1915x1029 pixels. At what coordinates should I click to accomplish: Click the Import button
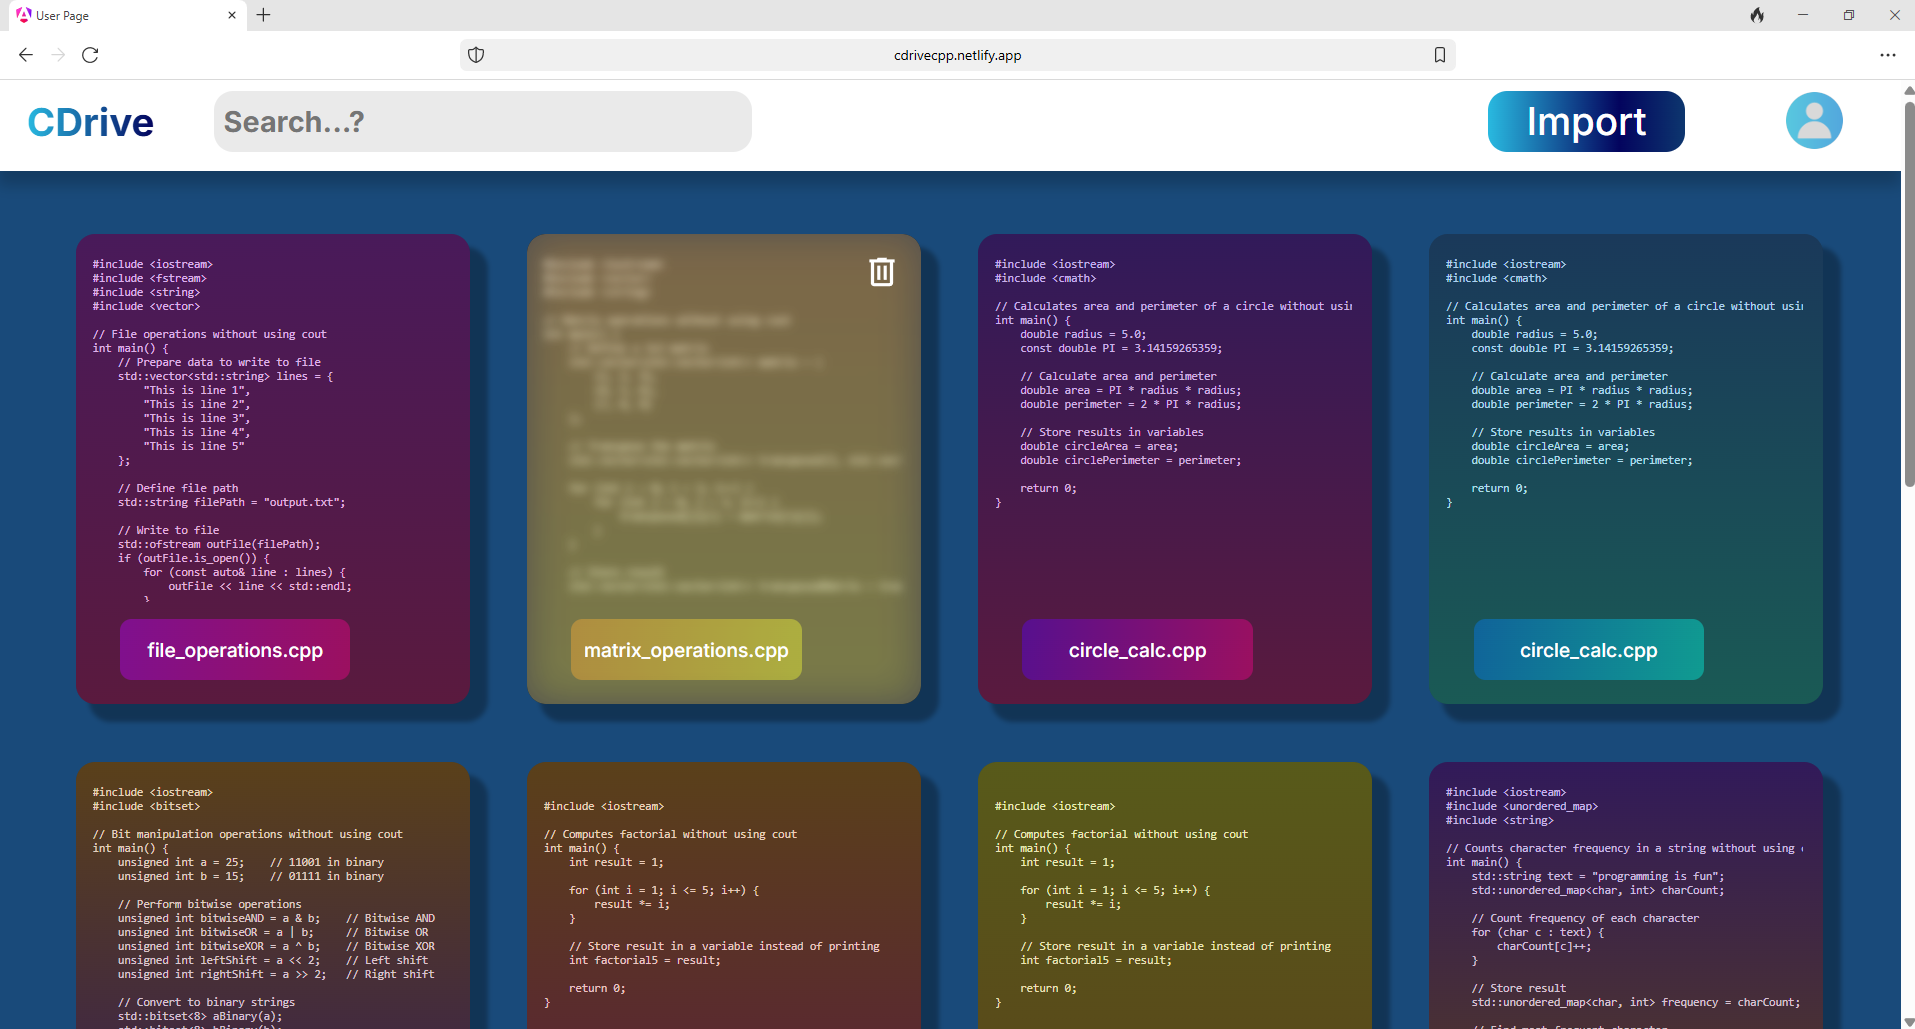click(x=1586, y=121)
